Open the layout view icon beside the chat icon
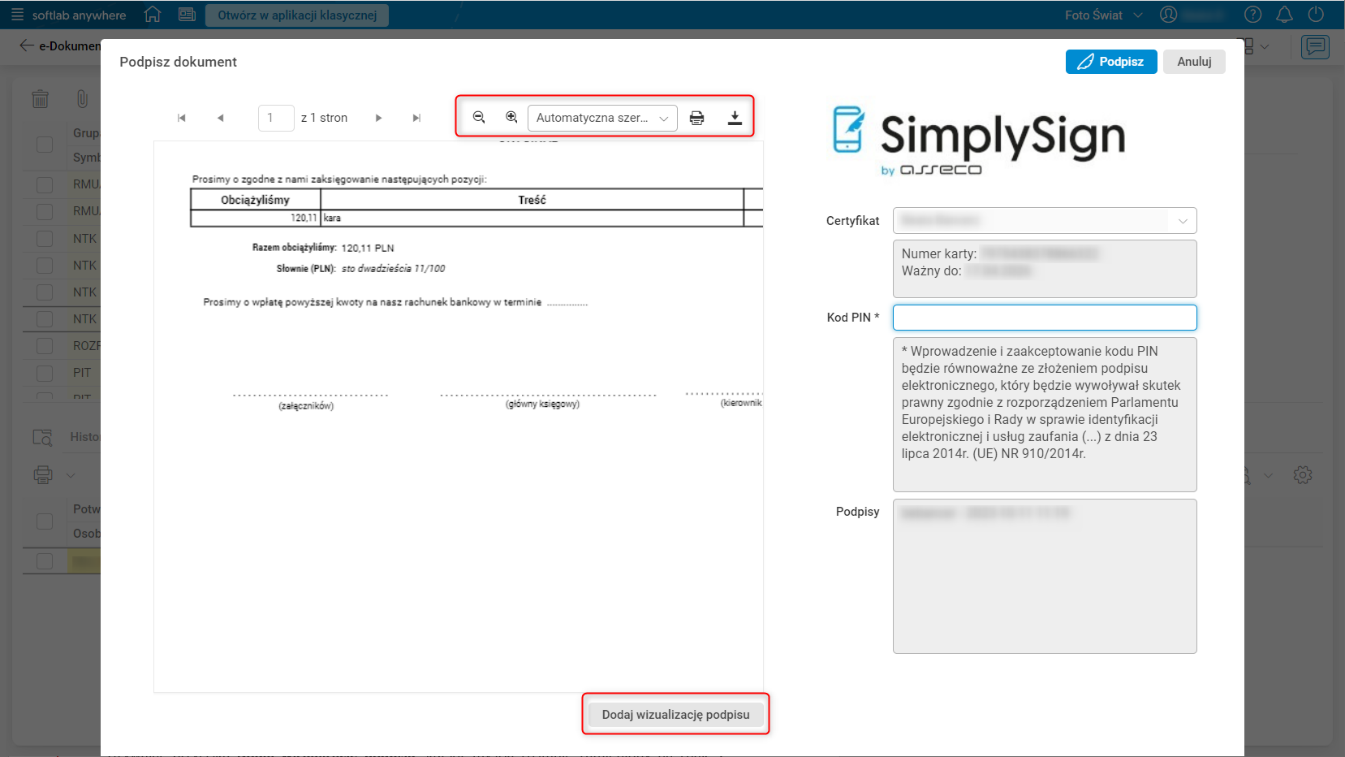This screenshot has height=757, width=1345. click(x=1247, y=46)
